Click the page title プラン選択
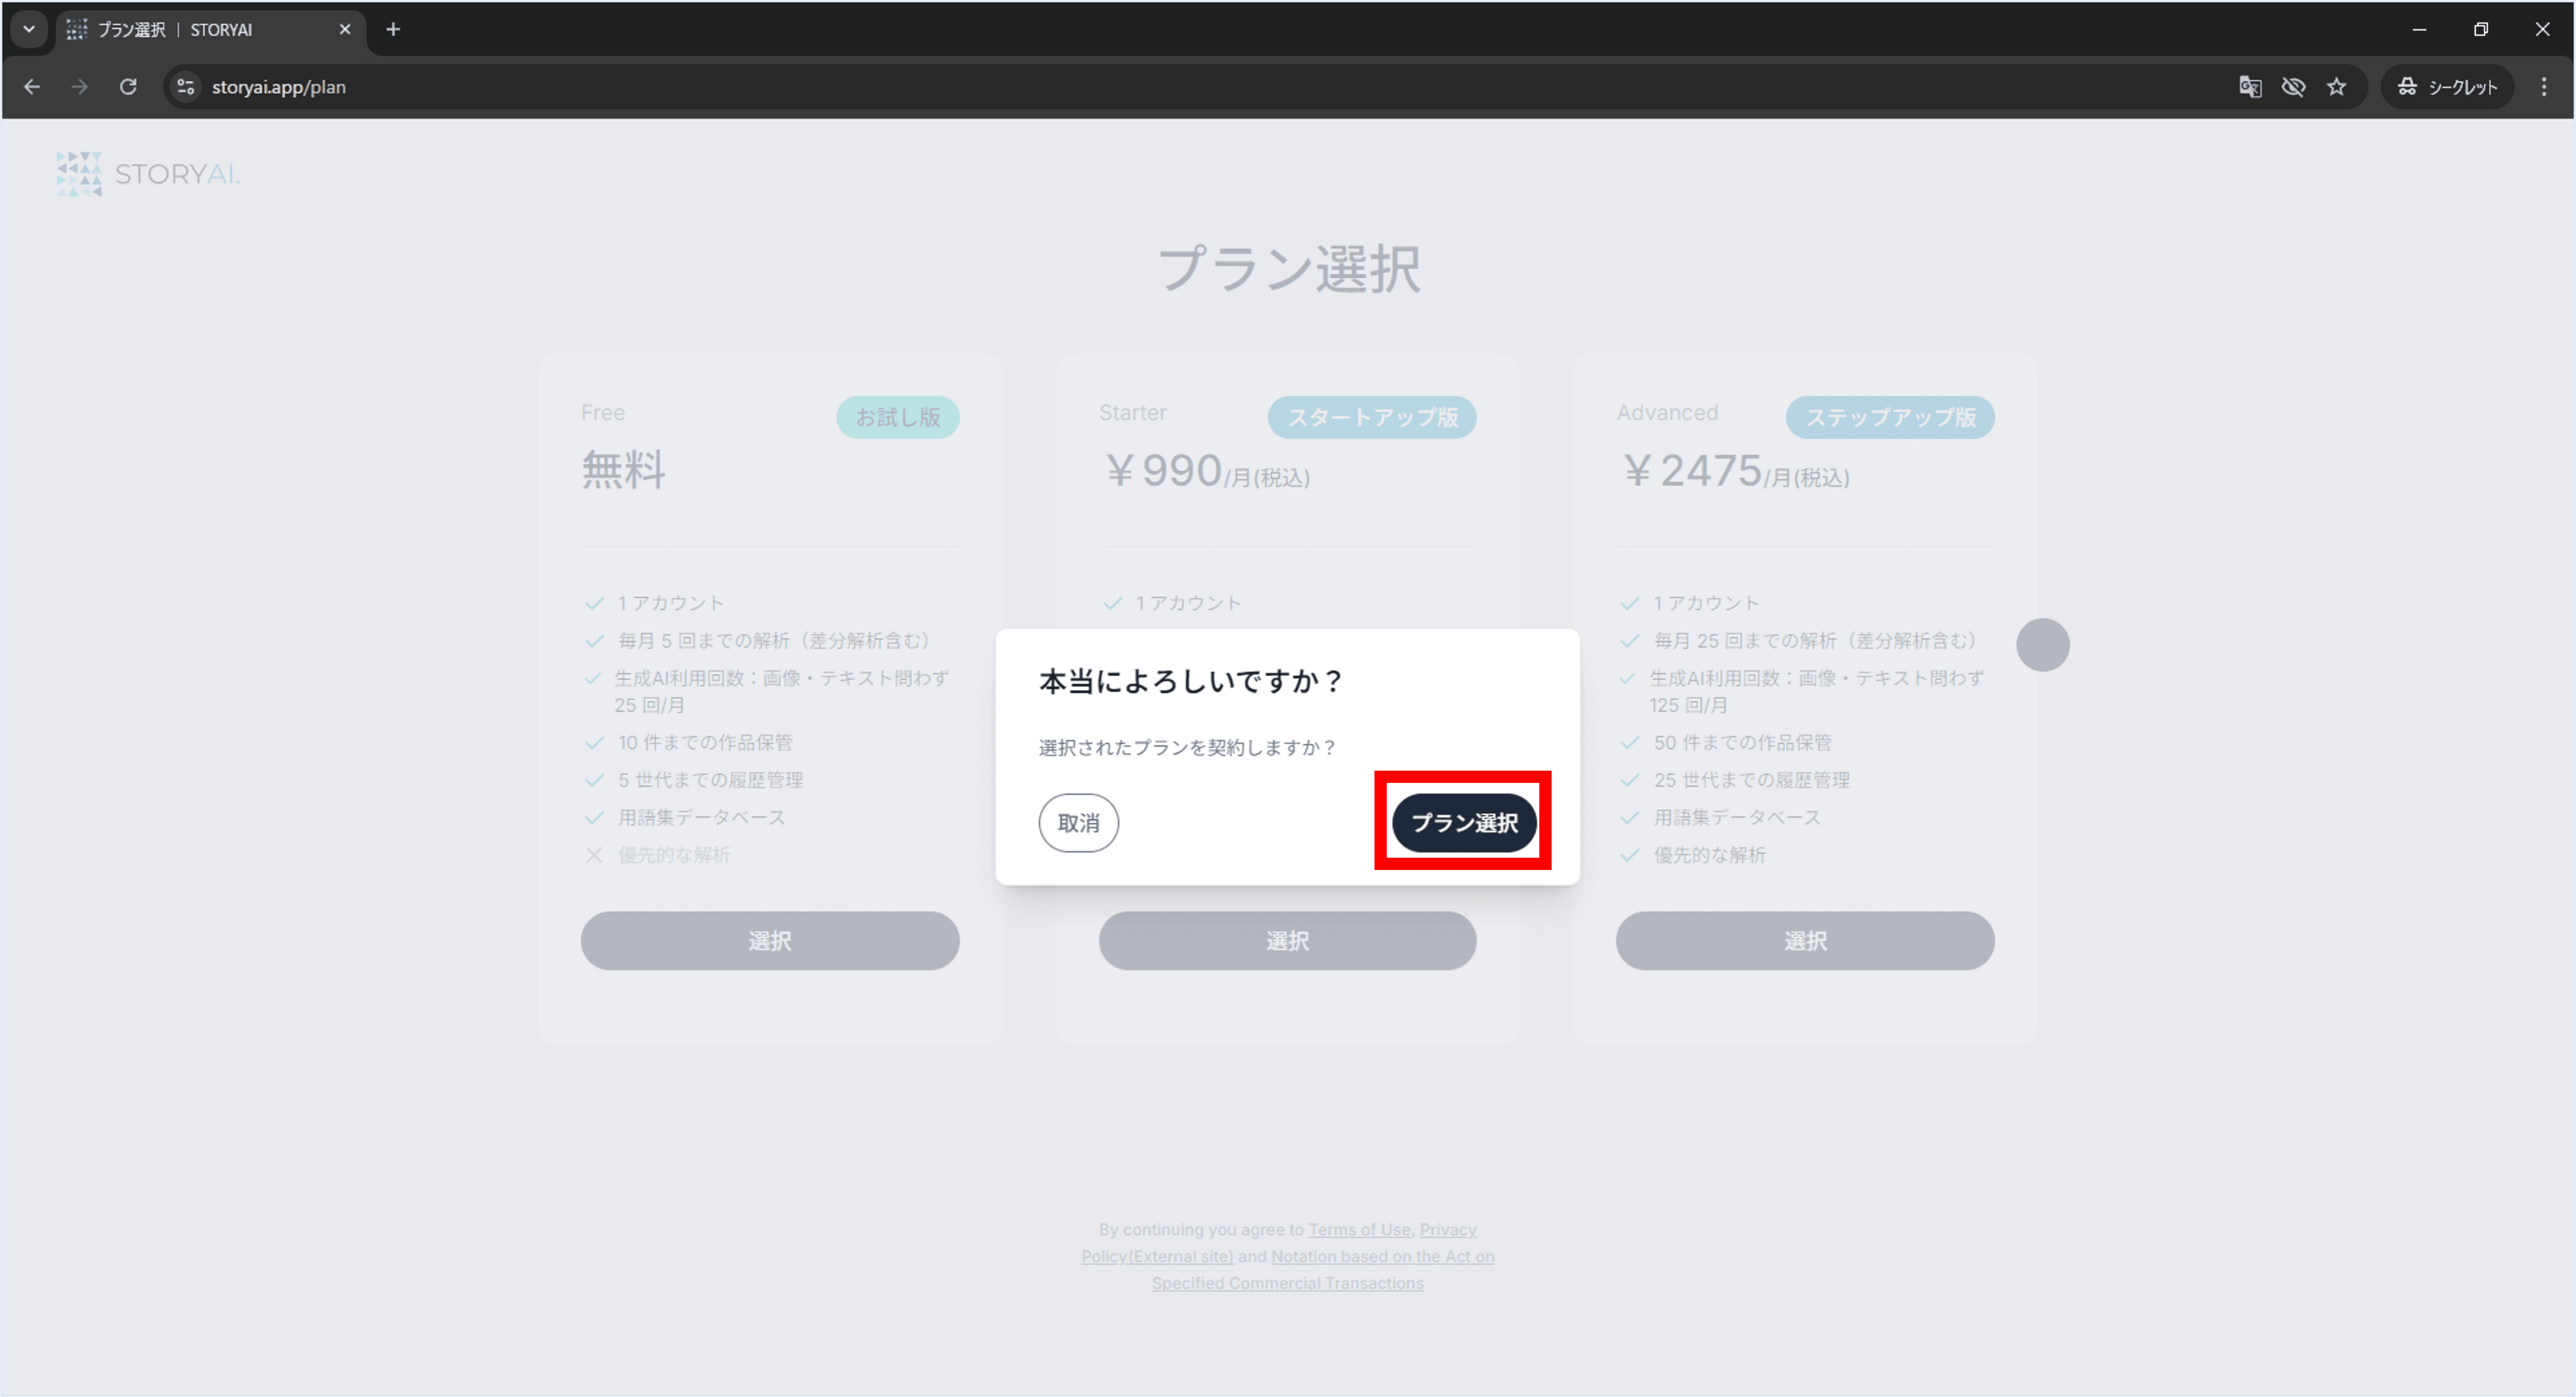 point(1288,269)
